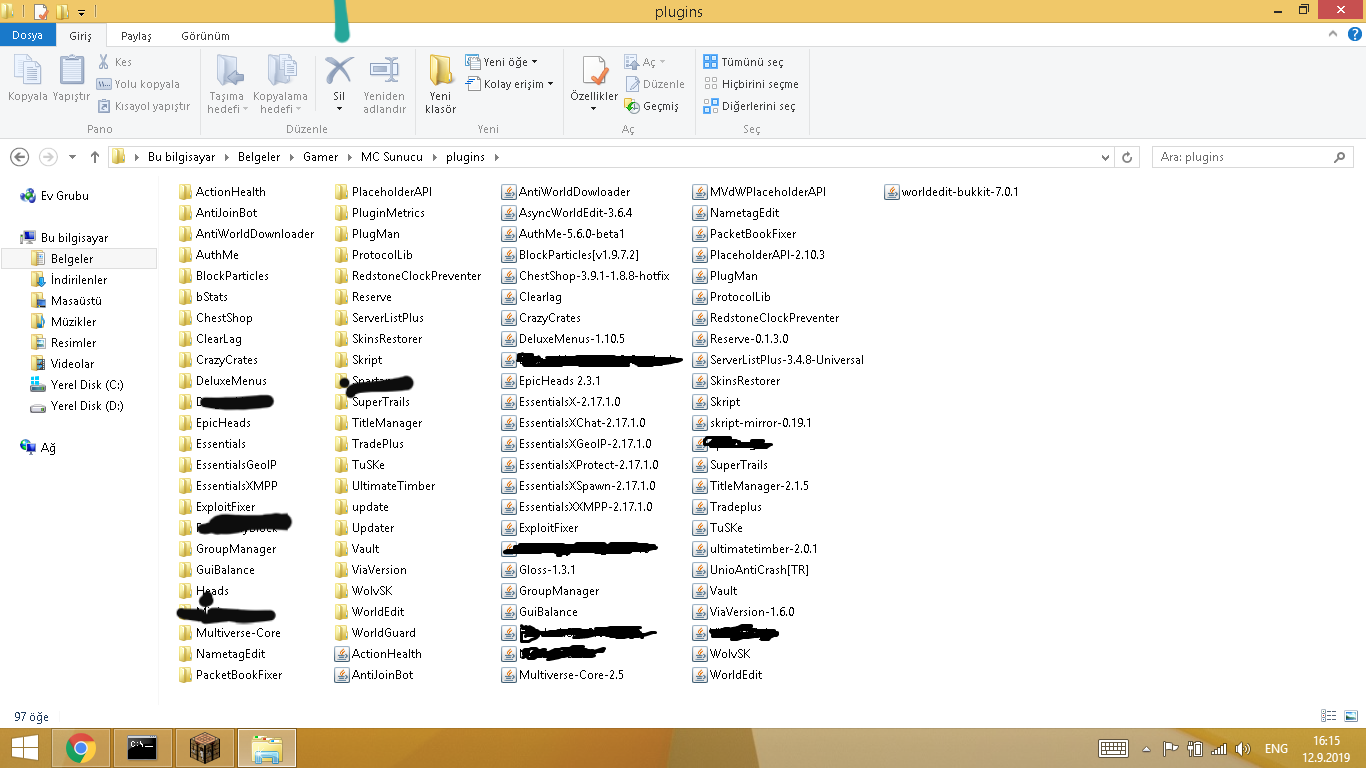The width and height of the screenshot is (1366, 768).
Task: Open the Yeni öğe dropdown
Action: (502, 62)
